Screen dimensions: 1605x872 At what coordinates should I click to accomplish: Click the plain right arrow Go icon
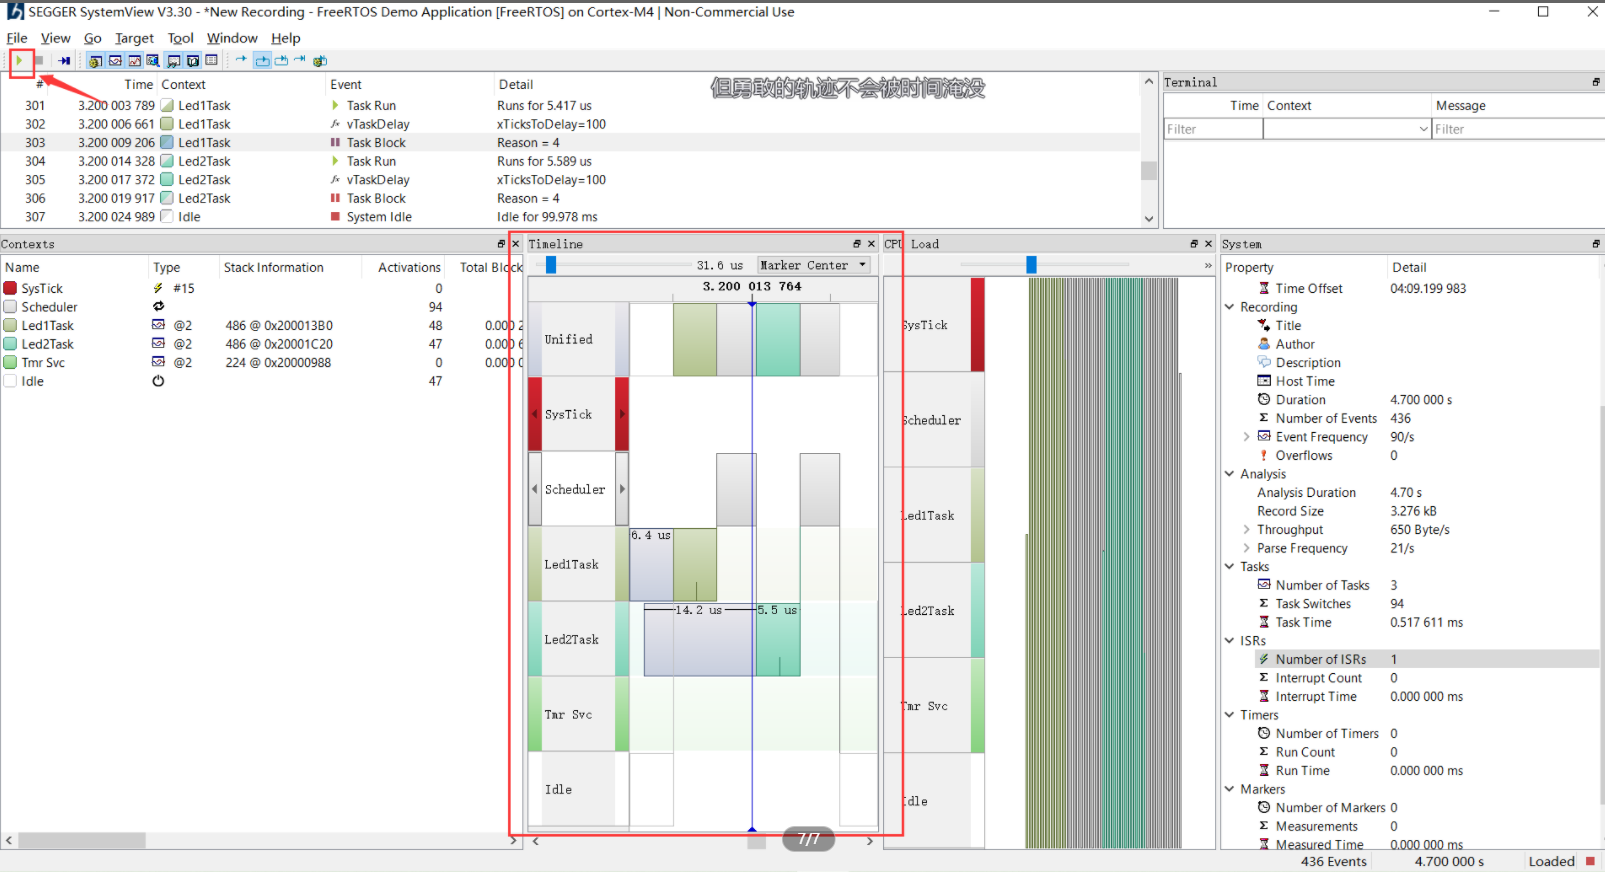coord(241,59)
